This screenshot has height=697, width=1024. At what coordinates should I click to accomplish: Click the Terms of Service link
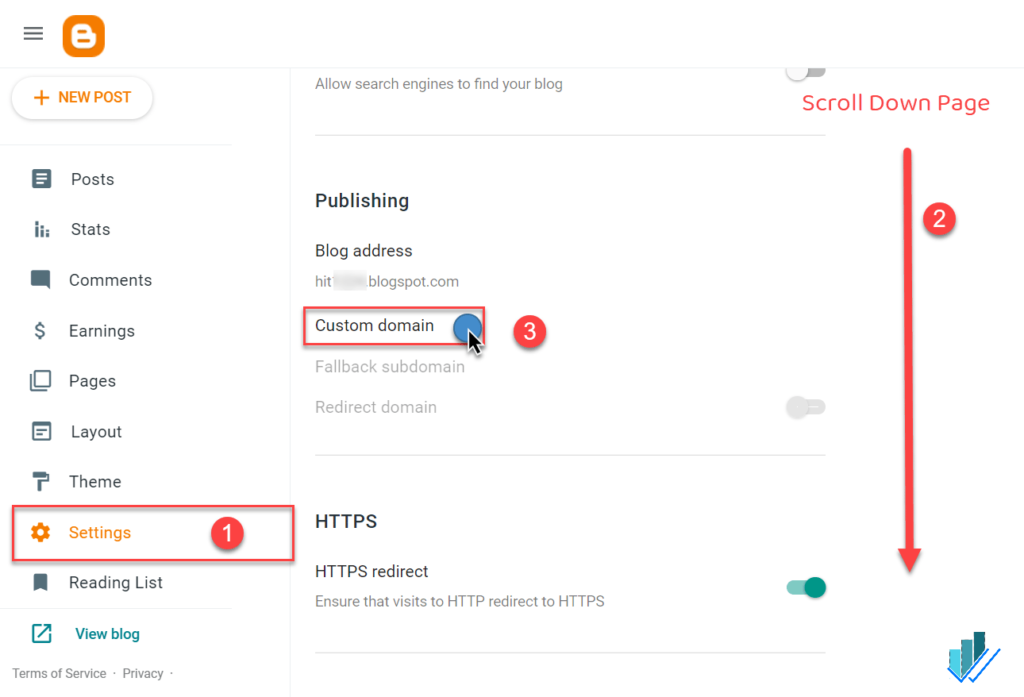(59, 673)
